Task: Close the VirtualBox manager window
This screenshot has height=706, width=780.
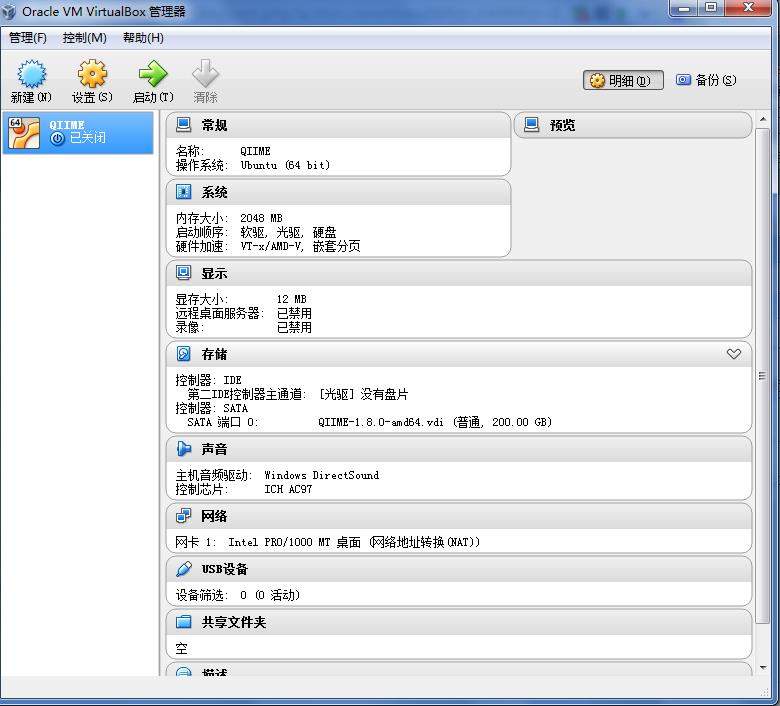Action: coord(749,8)
